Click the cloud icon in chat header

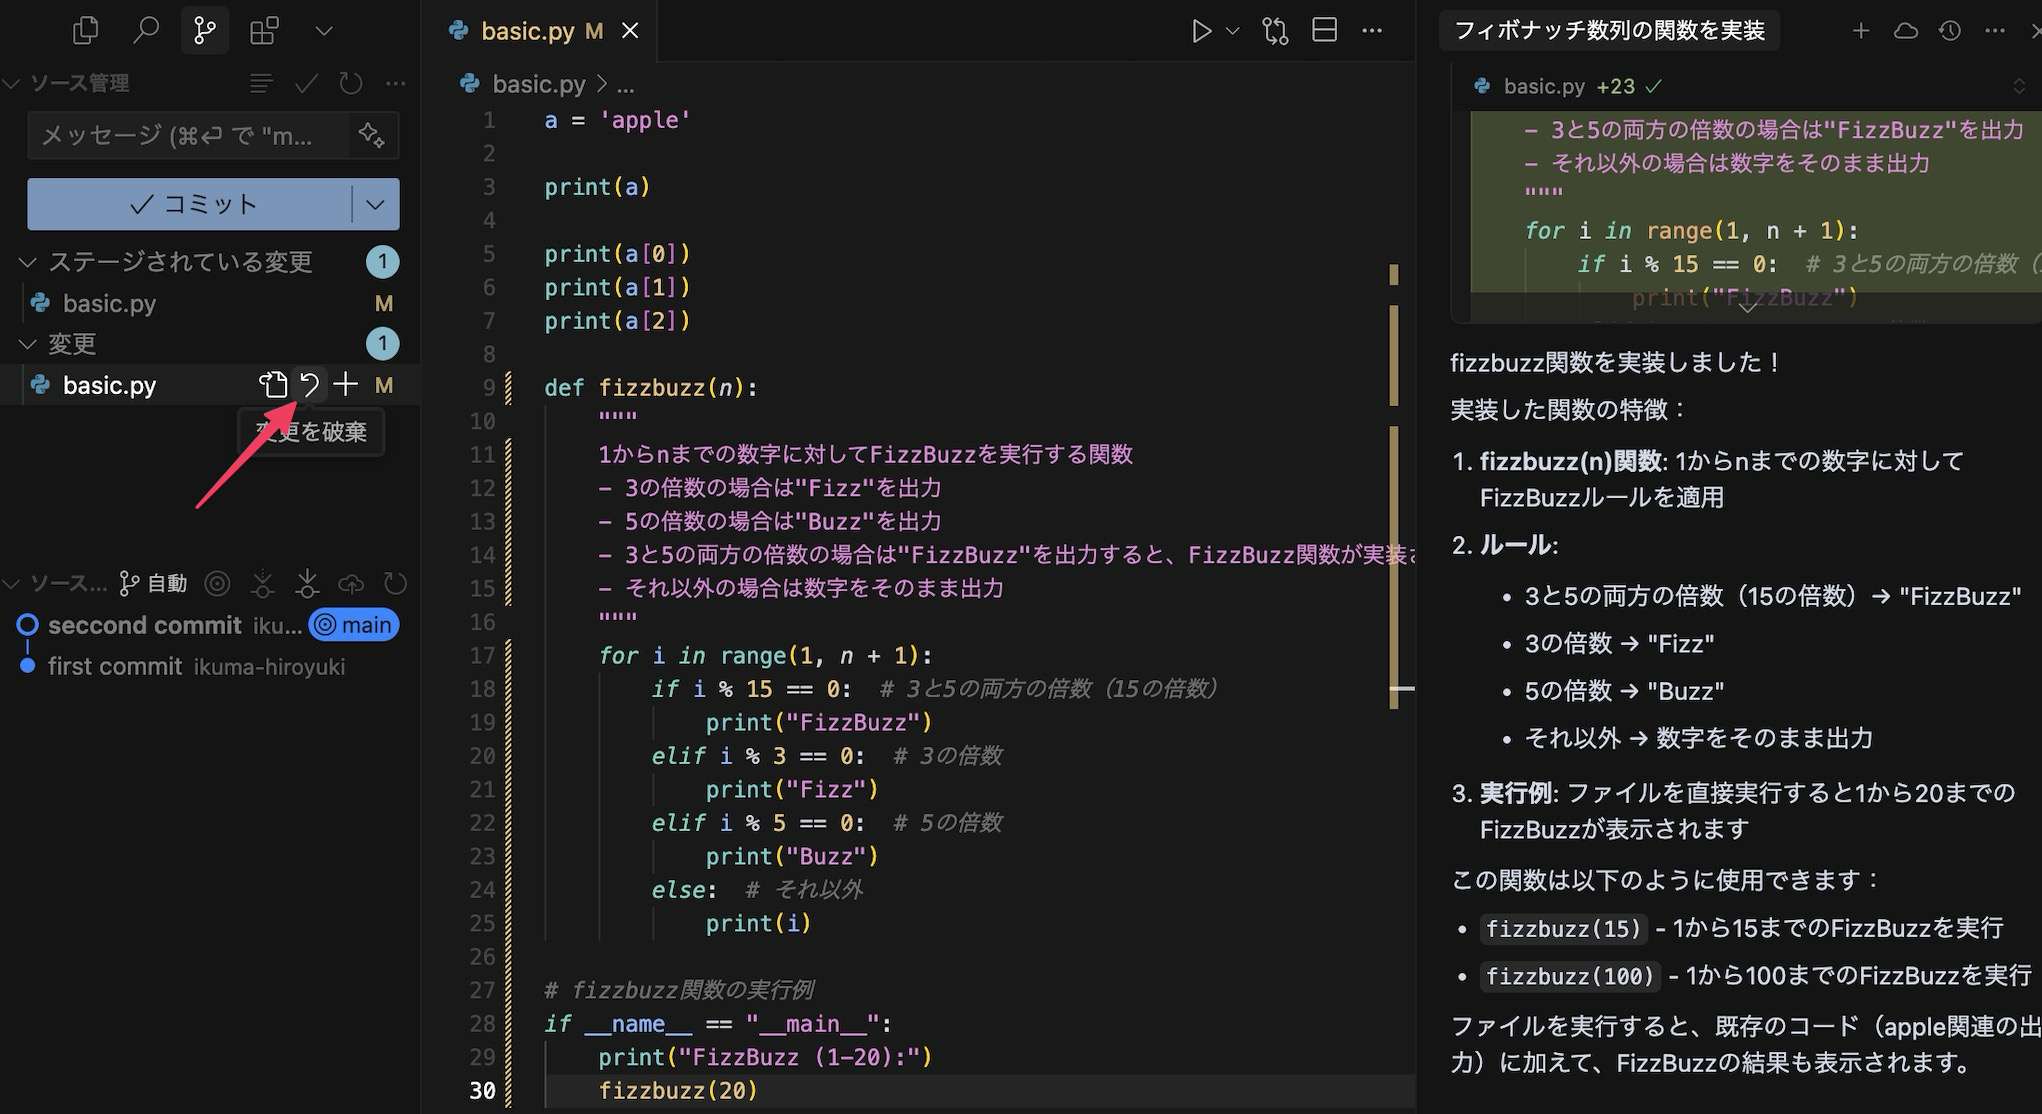click(1905, 31)
